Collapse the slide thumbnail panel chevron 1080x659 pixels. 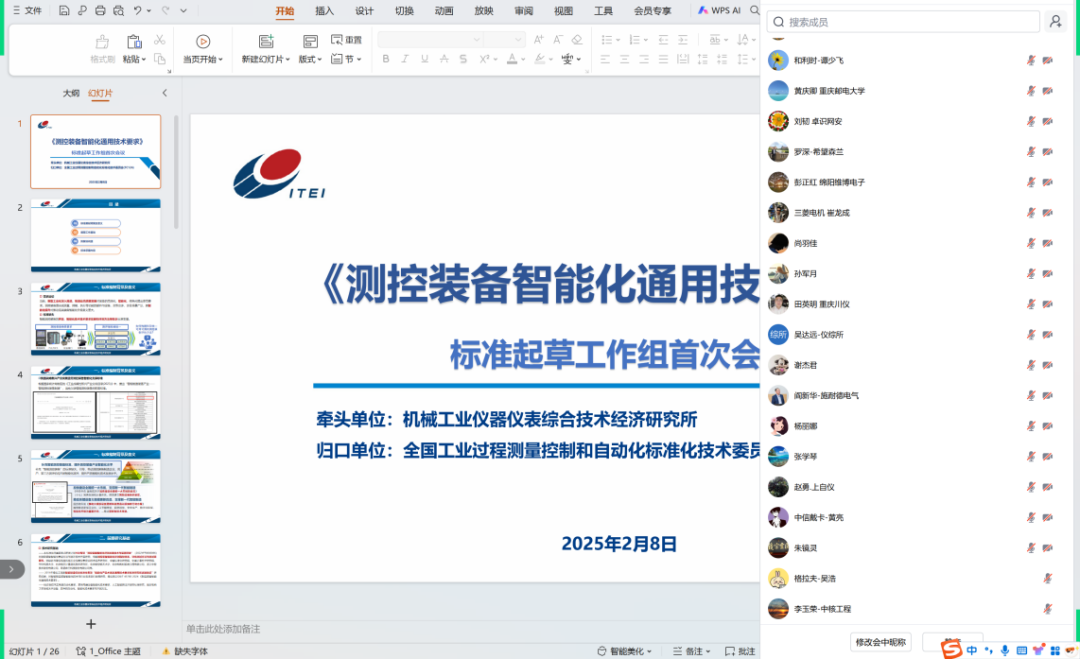tap(165, 93)
